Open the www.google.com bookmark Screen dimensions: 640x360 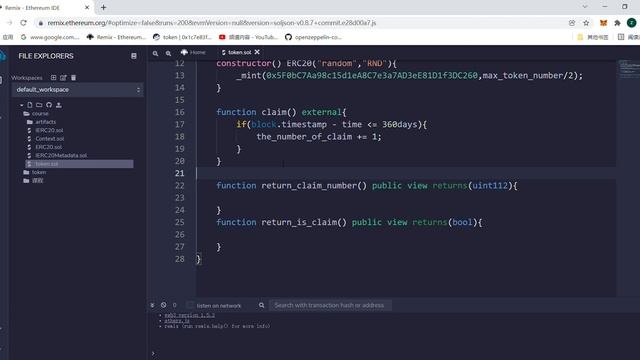pos(50,37)
